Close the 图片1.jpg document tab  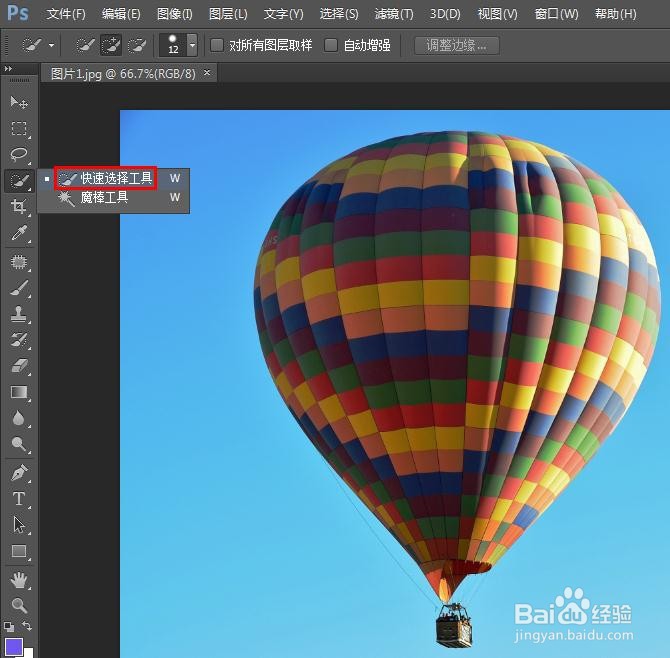(207, 73)
